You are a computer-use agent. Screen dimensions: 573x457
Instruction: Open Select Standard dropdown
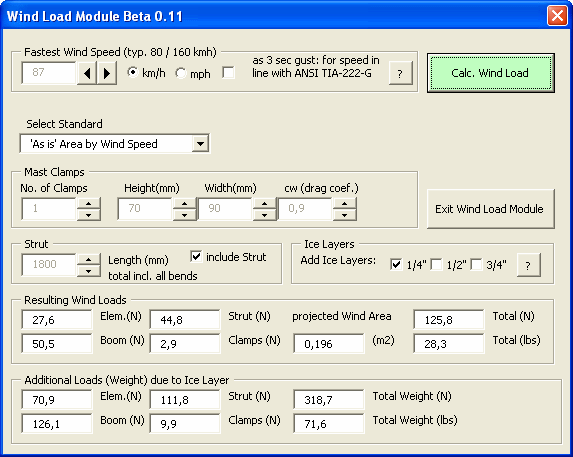(200, 144)
